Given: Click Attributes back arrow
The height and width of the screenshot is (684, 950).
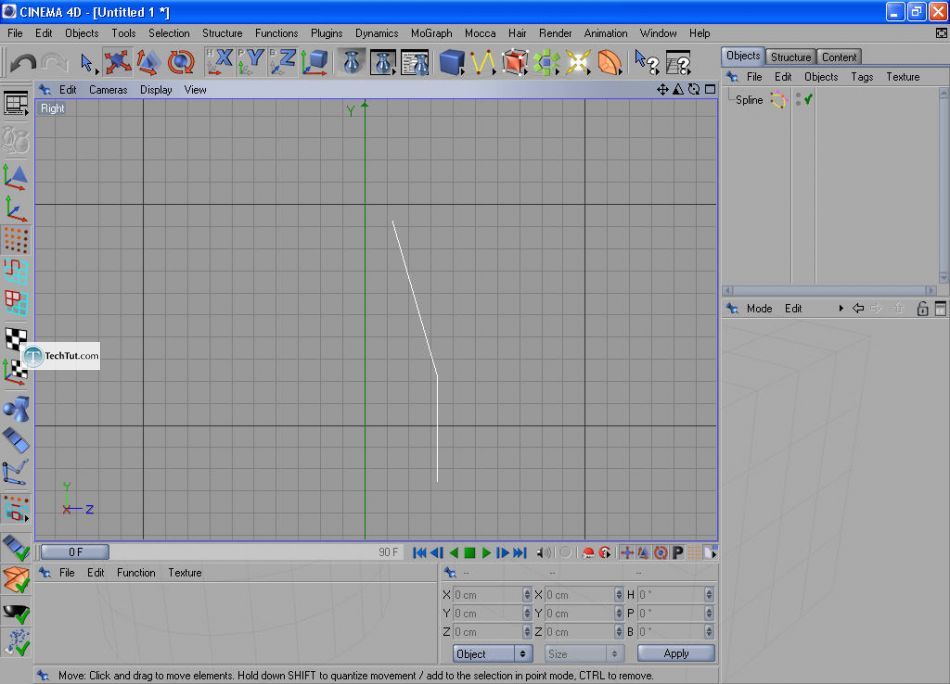Looking at the screenshot, I should coord(858,308).
